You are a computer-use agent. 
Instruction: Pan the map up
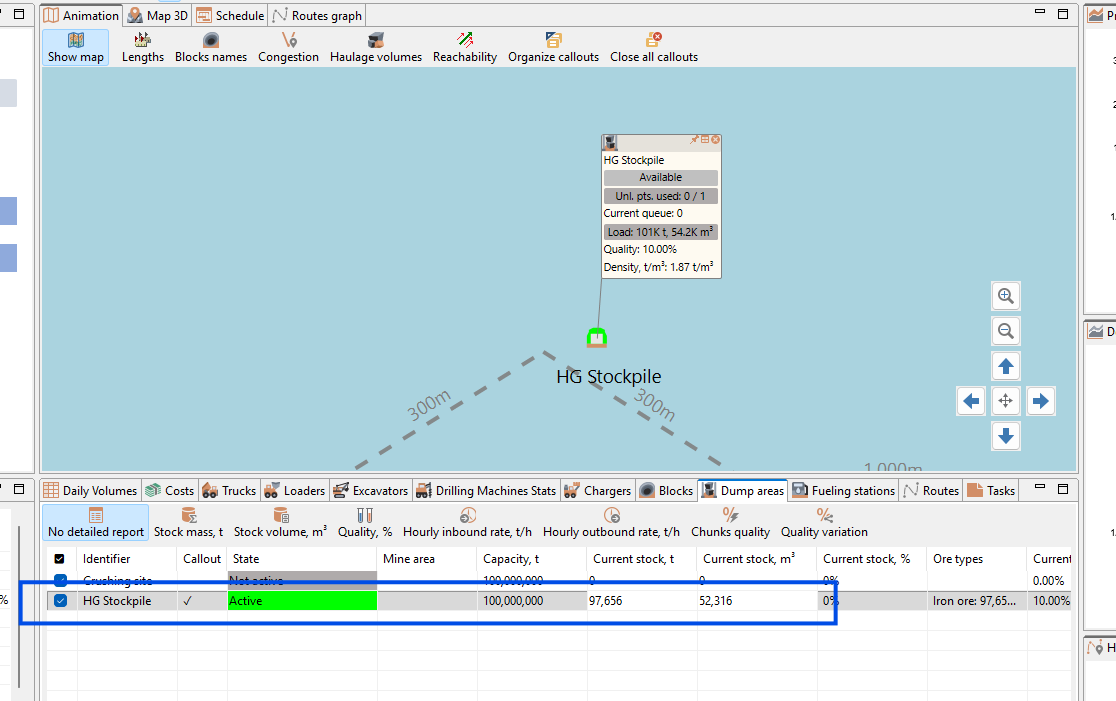click(x=1006, y=367)
